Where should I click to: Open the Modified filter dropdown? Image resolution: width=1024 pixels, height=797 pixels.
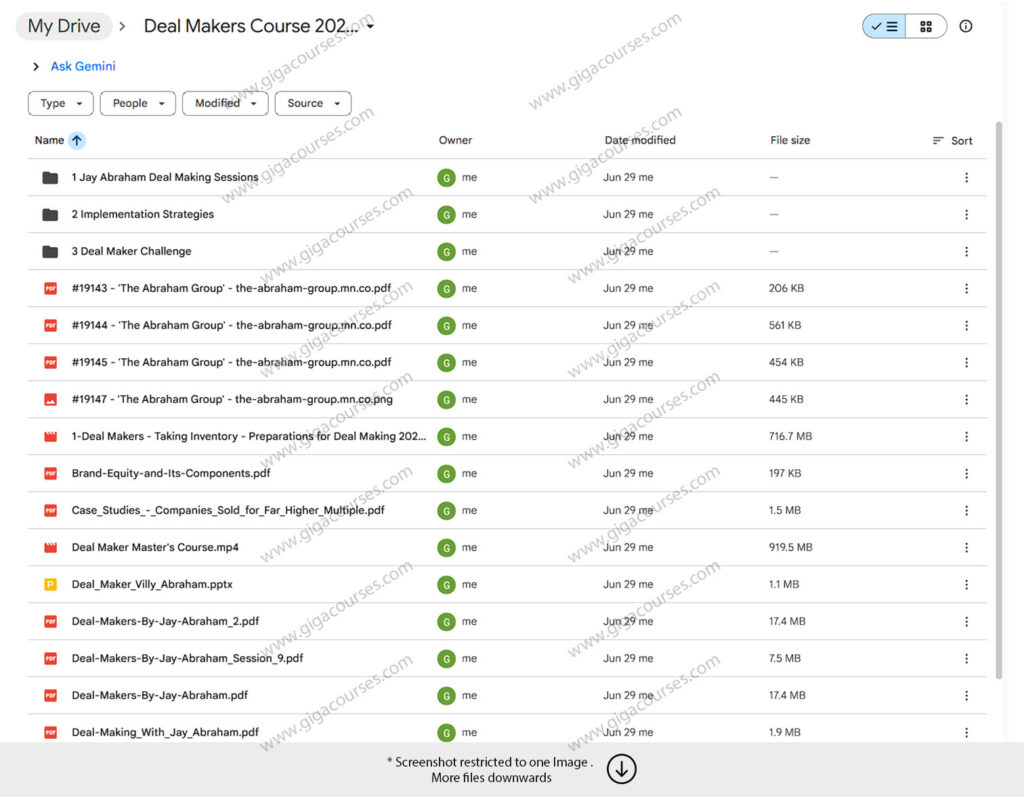225,103
